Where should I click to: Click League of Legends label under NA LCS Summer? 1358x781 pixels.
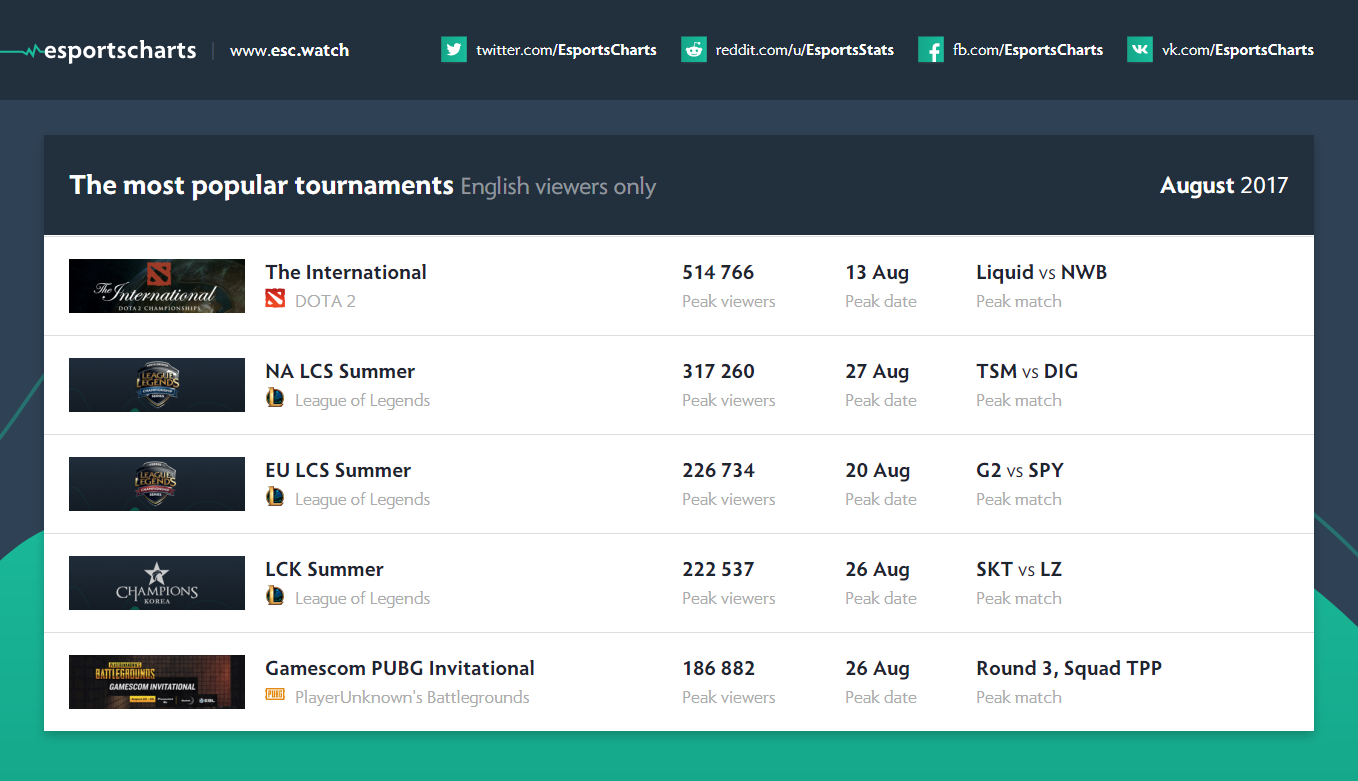click(x=362, y=400)
